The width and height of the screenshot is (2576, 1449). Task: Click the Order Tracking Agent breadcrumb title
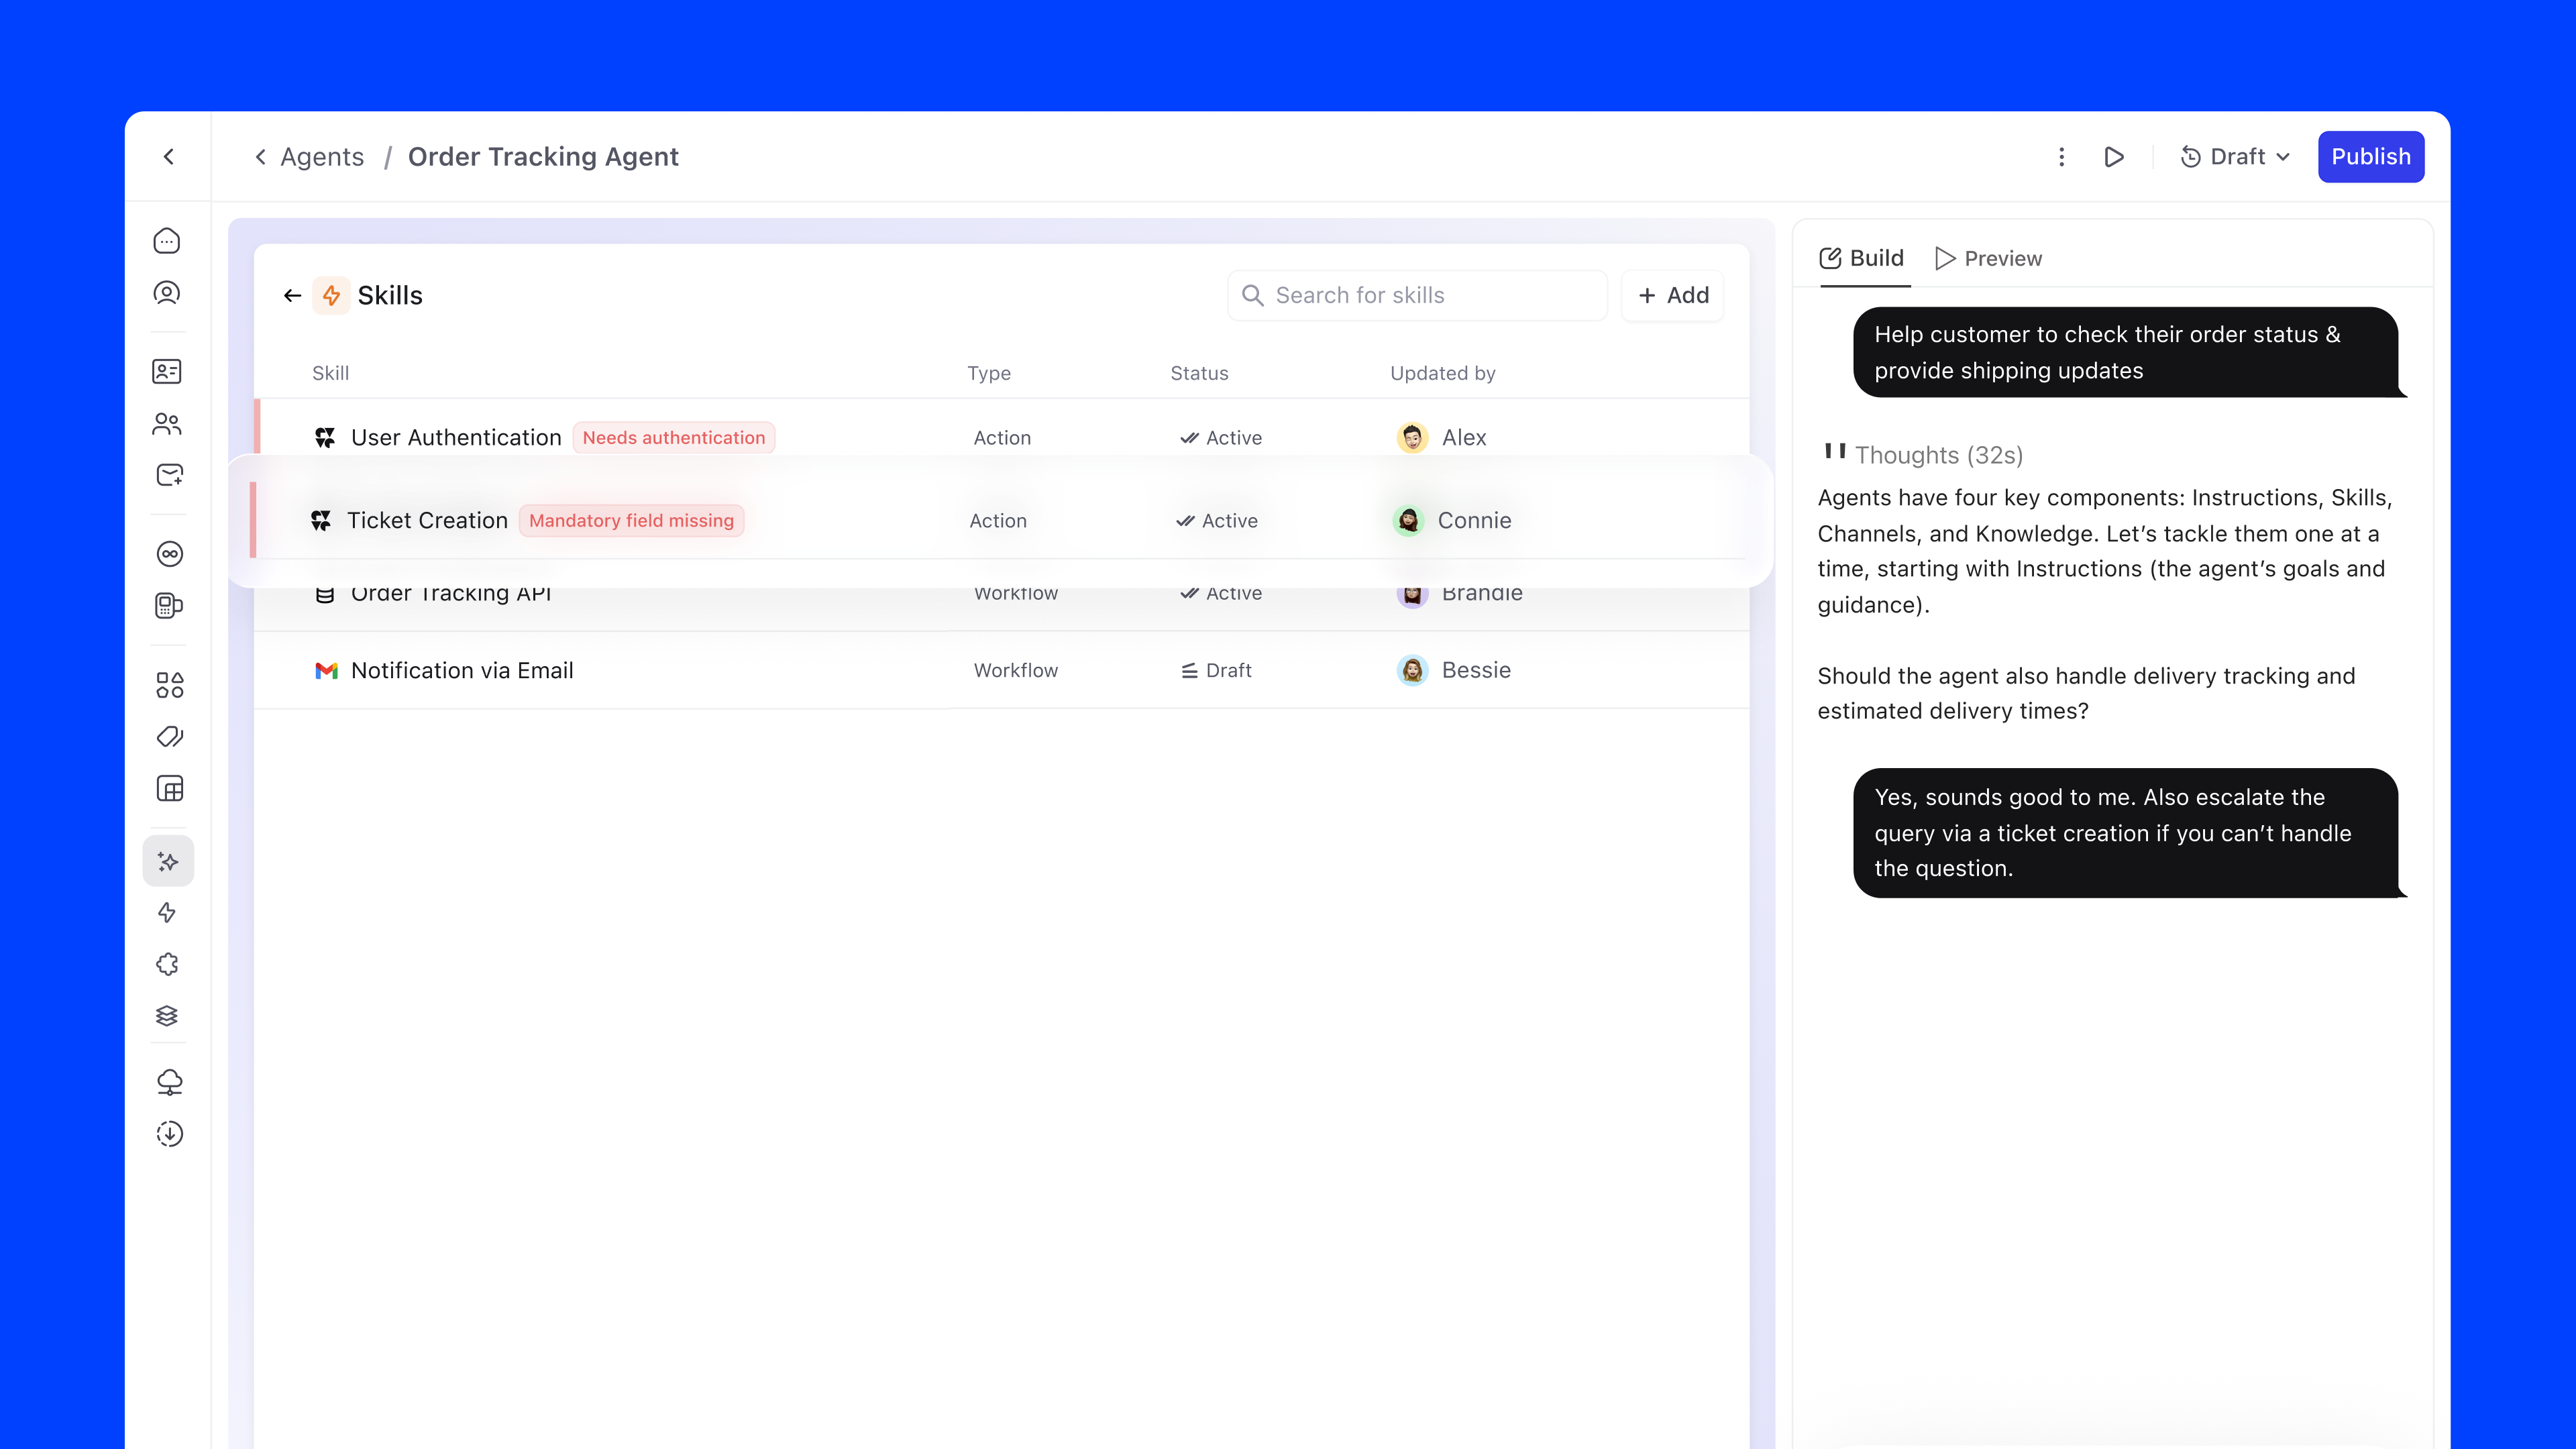543,157
